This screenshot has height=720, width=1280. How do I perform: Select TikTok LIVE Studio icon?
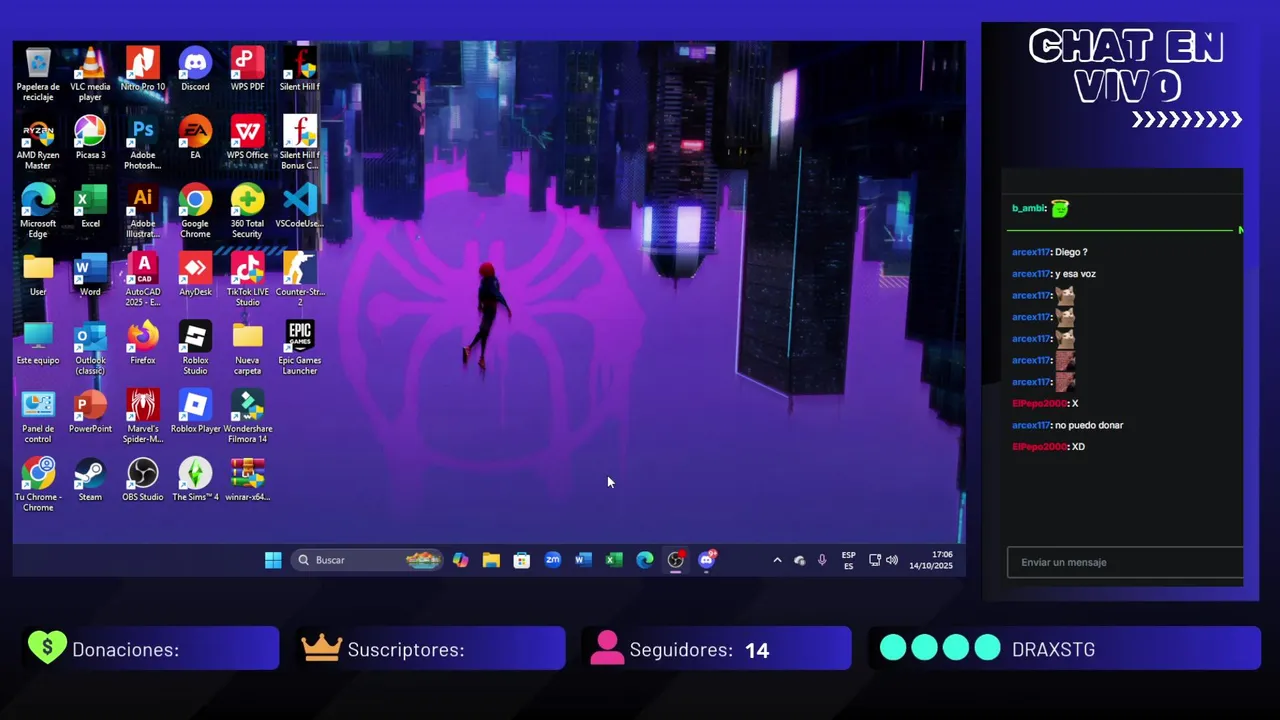click(x=247, y=280)
